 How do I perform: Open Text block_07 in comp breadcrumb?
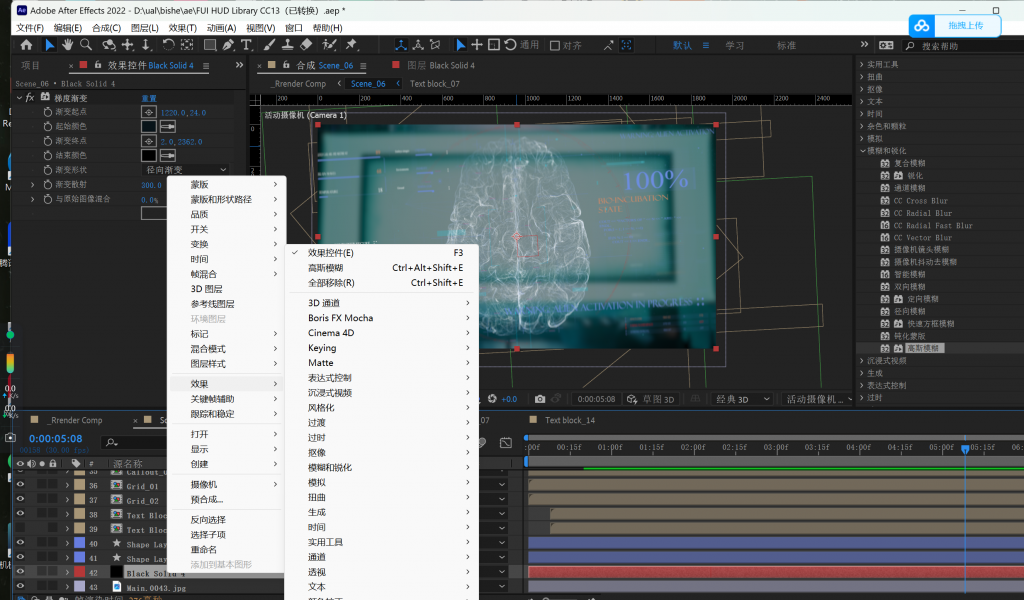[434, 84]
